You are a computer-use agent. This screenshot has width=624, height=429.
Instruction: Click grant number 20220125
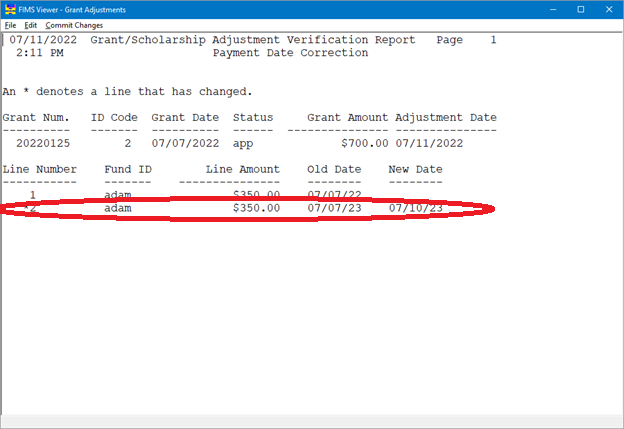pyautogui.click(x=43, y=143)
